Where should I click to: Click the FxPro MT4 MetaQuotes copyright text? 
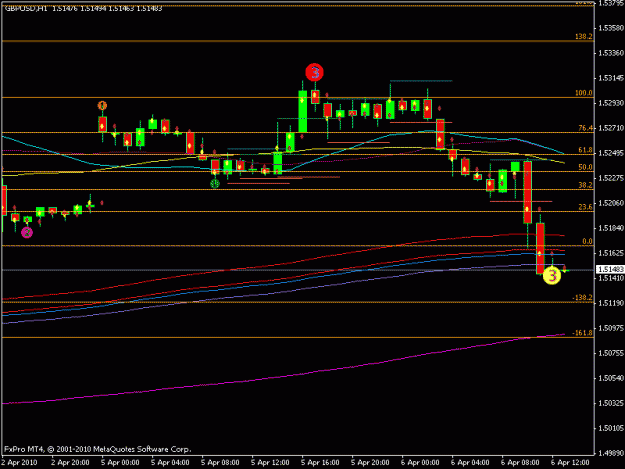click(98, 449)
